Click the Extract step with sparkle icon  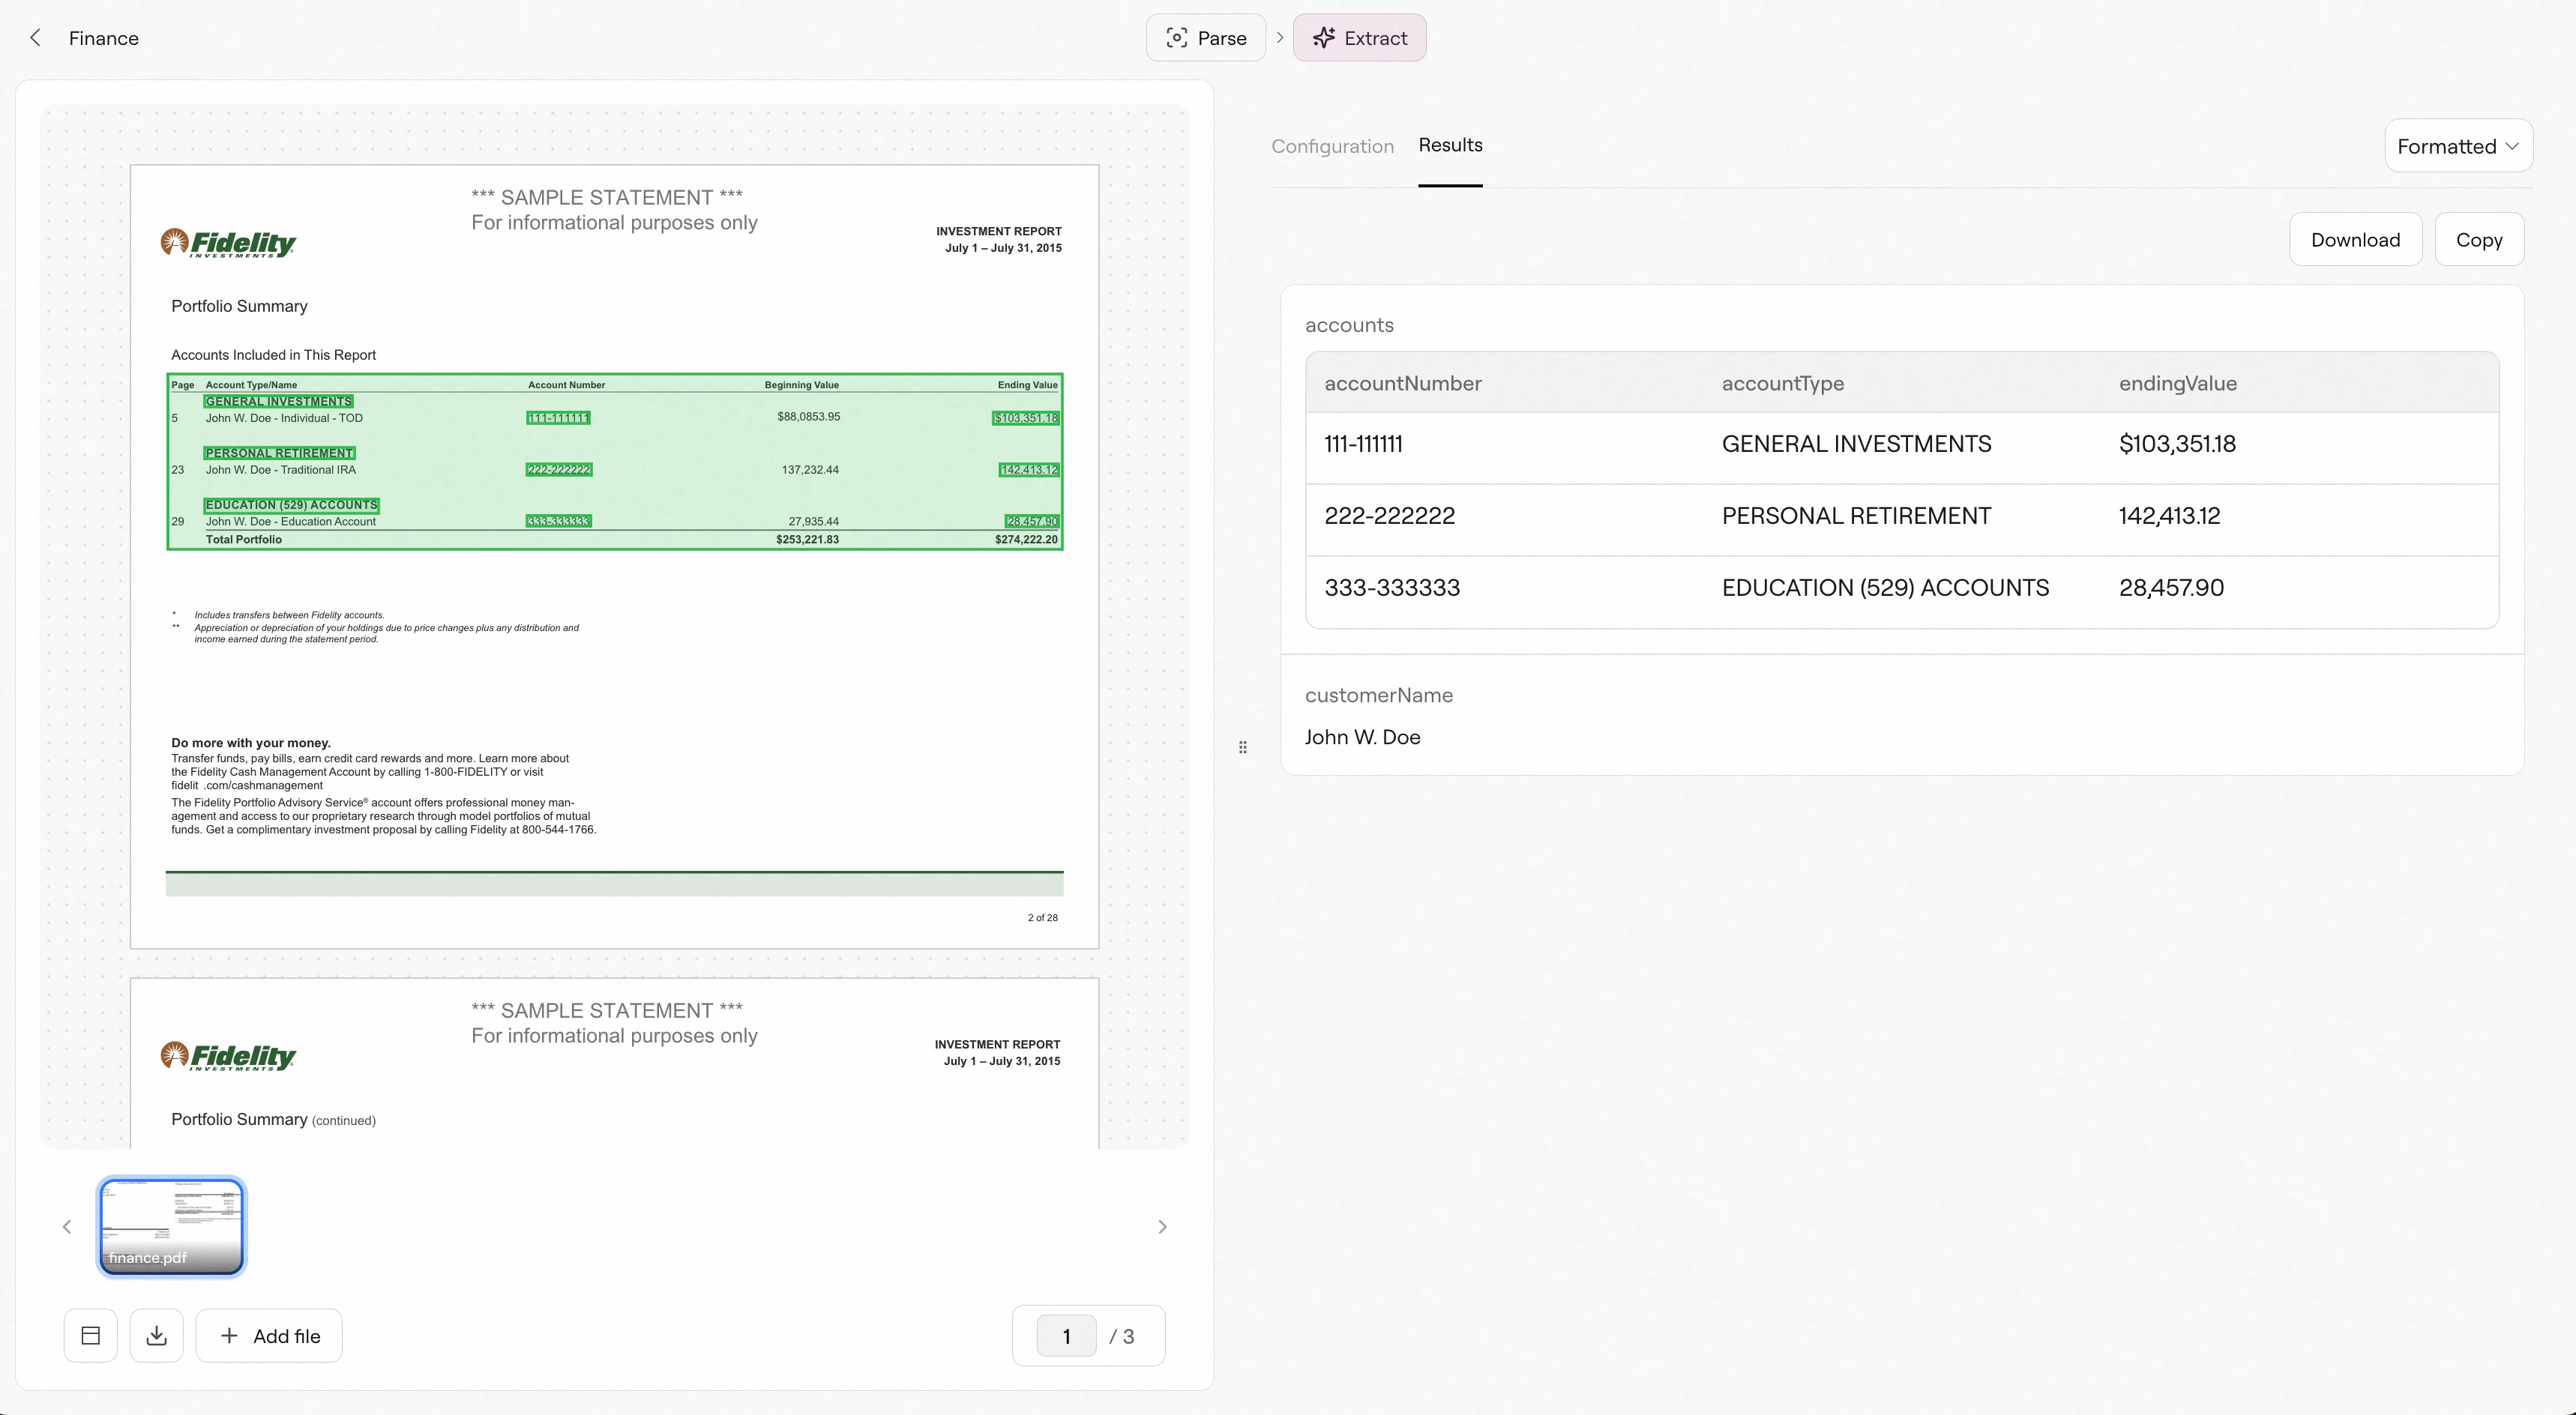[1359, 38]
